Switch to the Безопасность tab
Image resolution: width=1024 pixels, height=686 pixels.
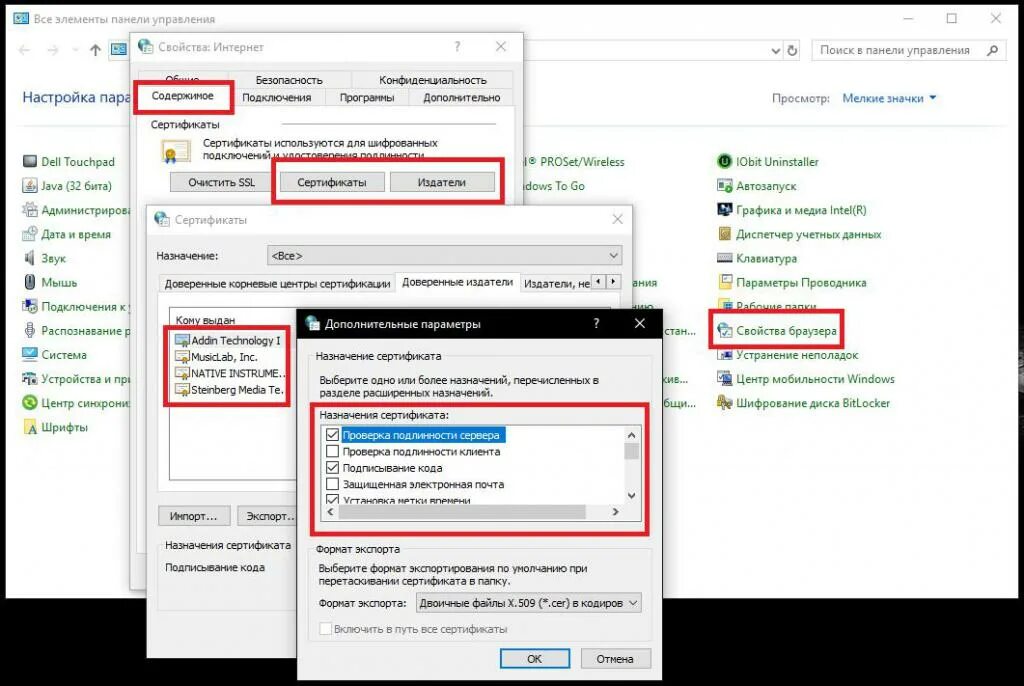point(289,80)
